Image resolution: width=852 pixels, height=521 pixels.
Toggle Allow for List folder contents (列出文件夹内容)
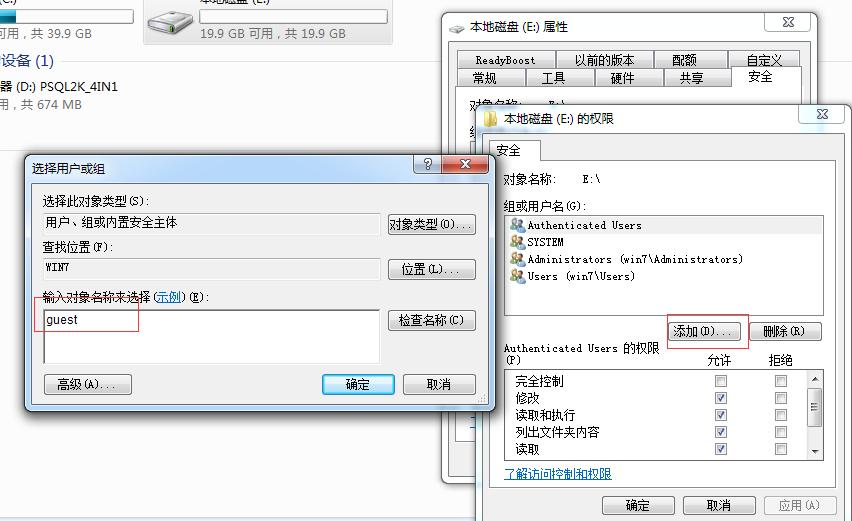tap(721, 432)
